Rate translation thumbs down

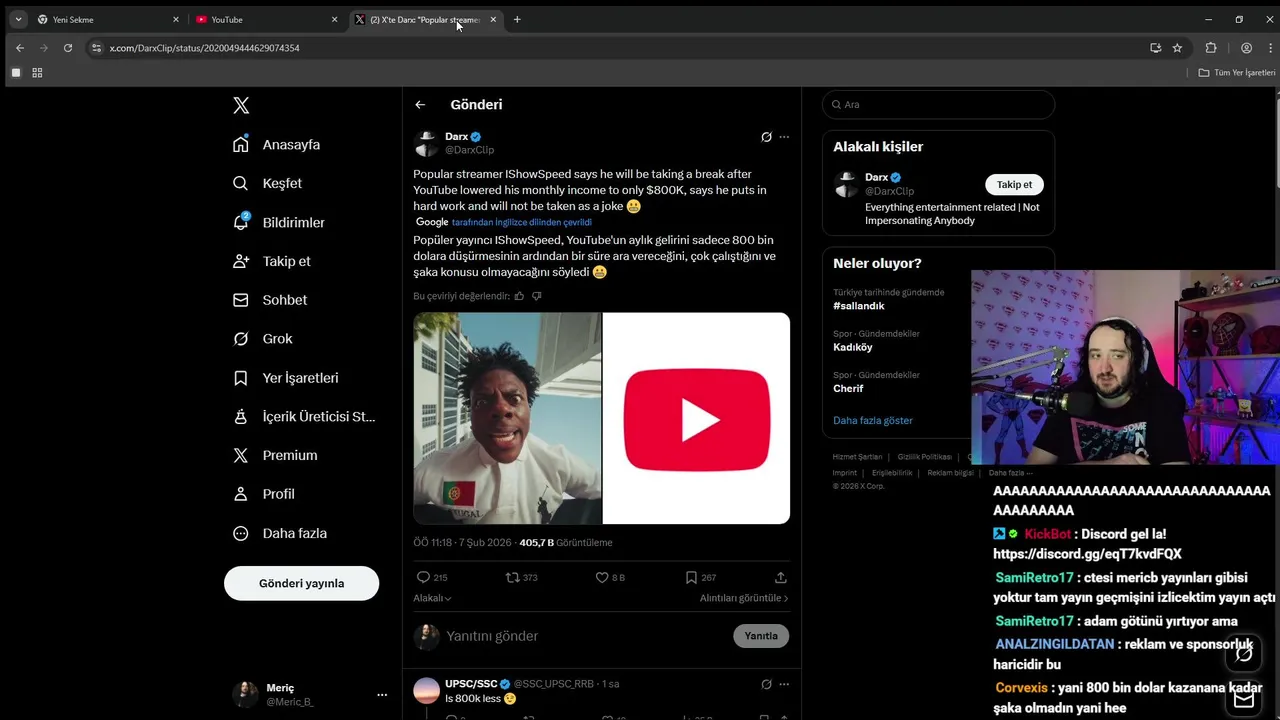click(x=537, y=296)
